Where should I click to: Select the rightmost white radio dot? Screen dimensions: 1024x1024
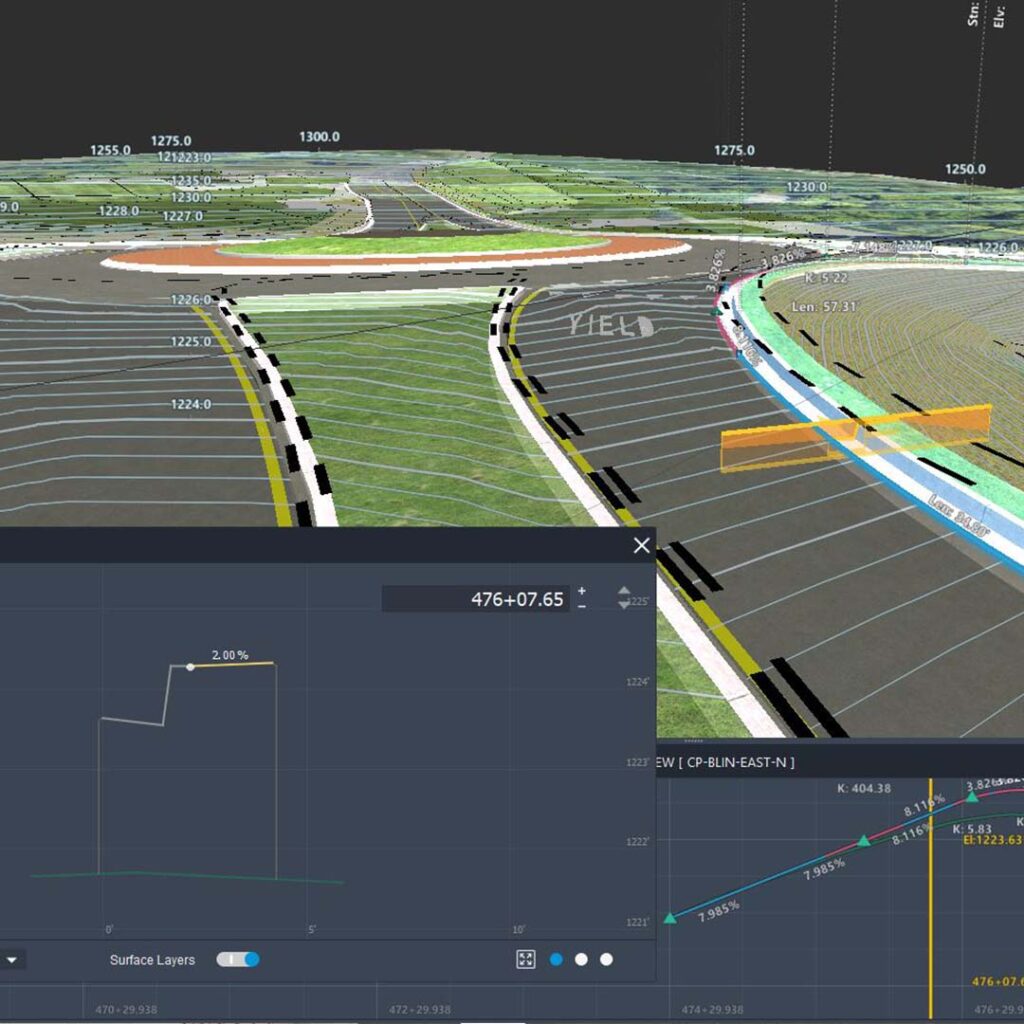(606, 959)
